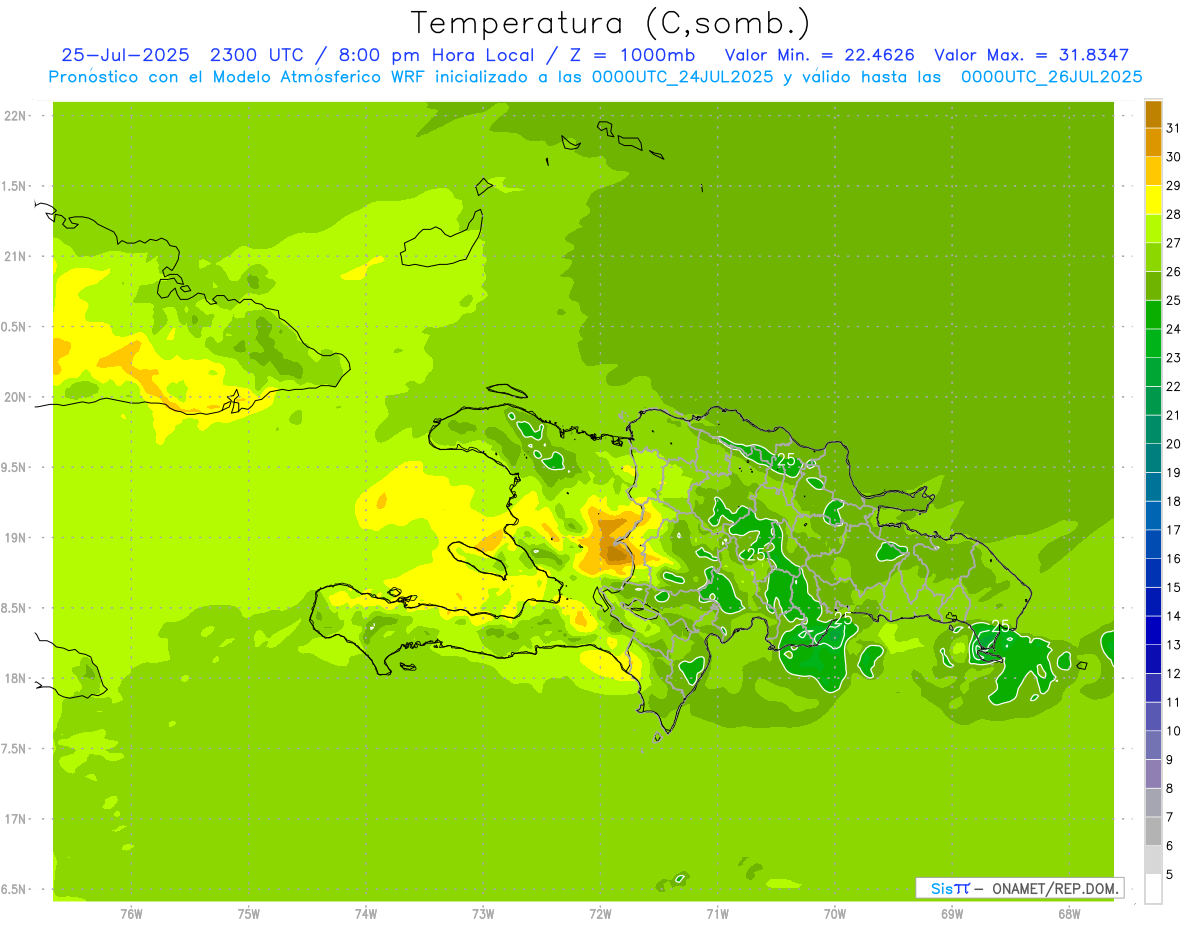
Task: Click the "25" contour label near 19N
Action: (757, 554)
